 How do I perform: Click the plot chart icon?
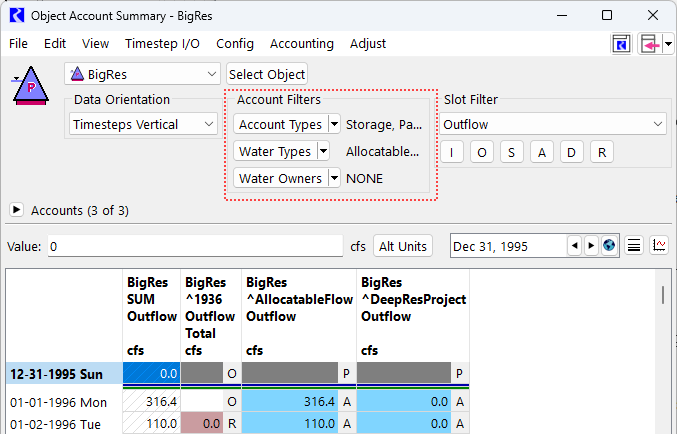pos(660,246)
